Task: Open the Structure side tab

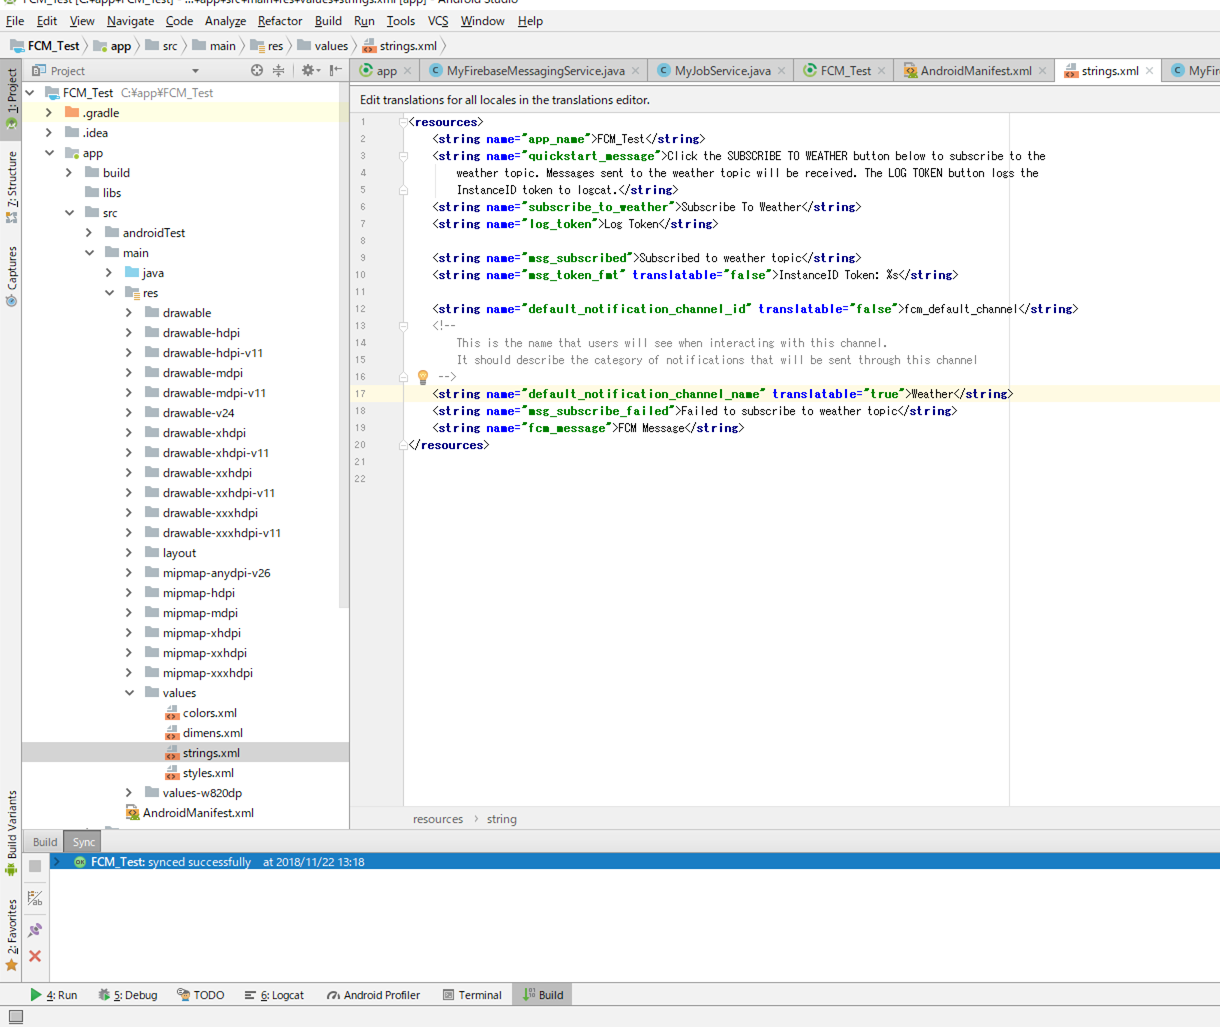Action: pos(11,187)
